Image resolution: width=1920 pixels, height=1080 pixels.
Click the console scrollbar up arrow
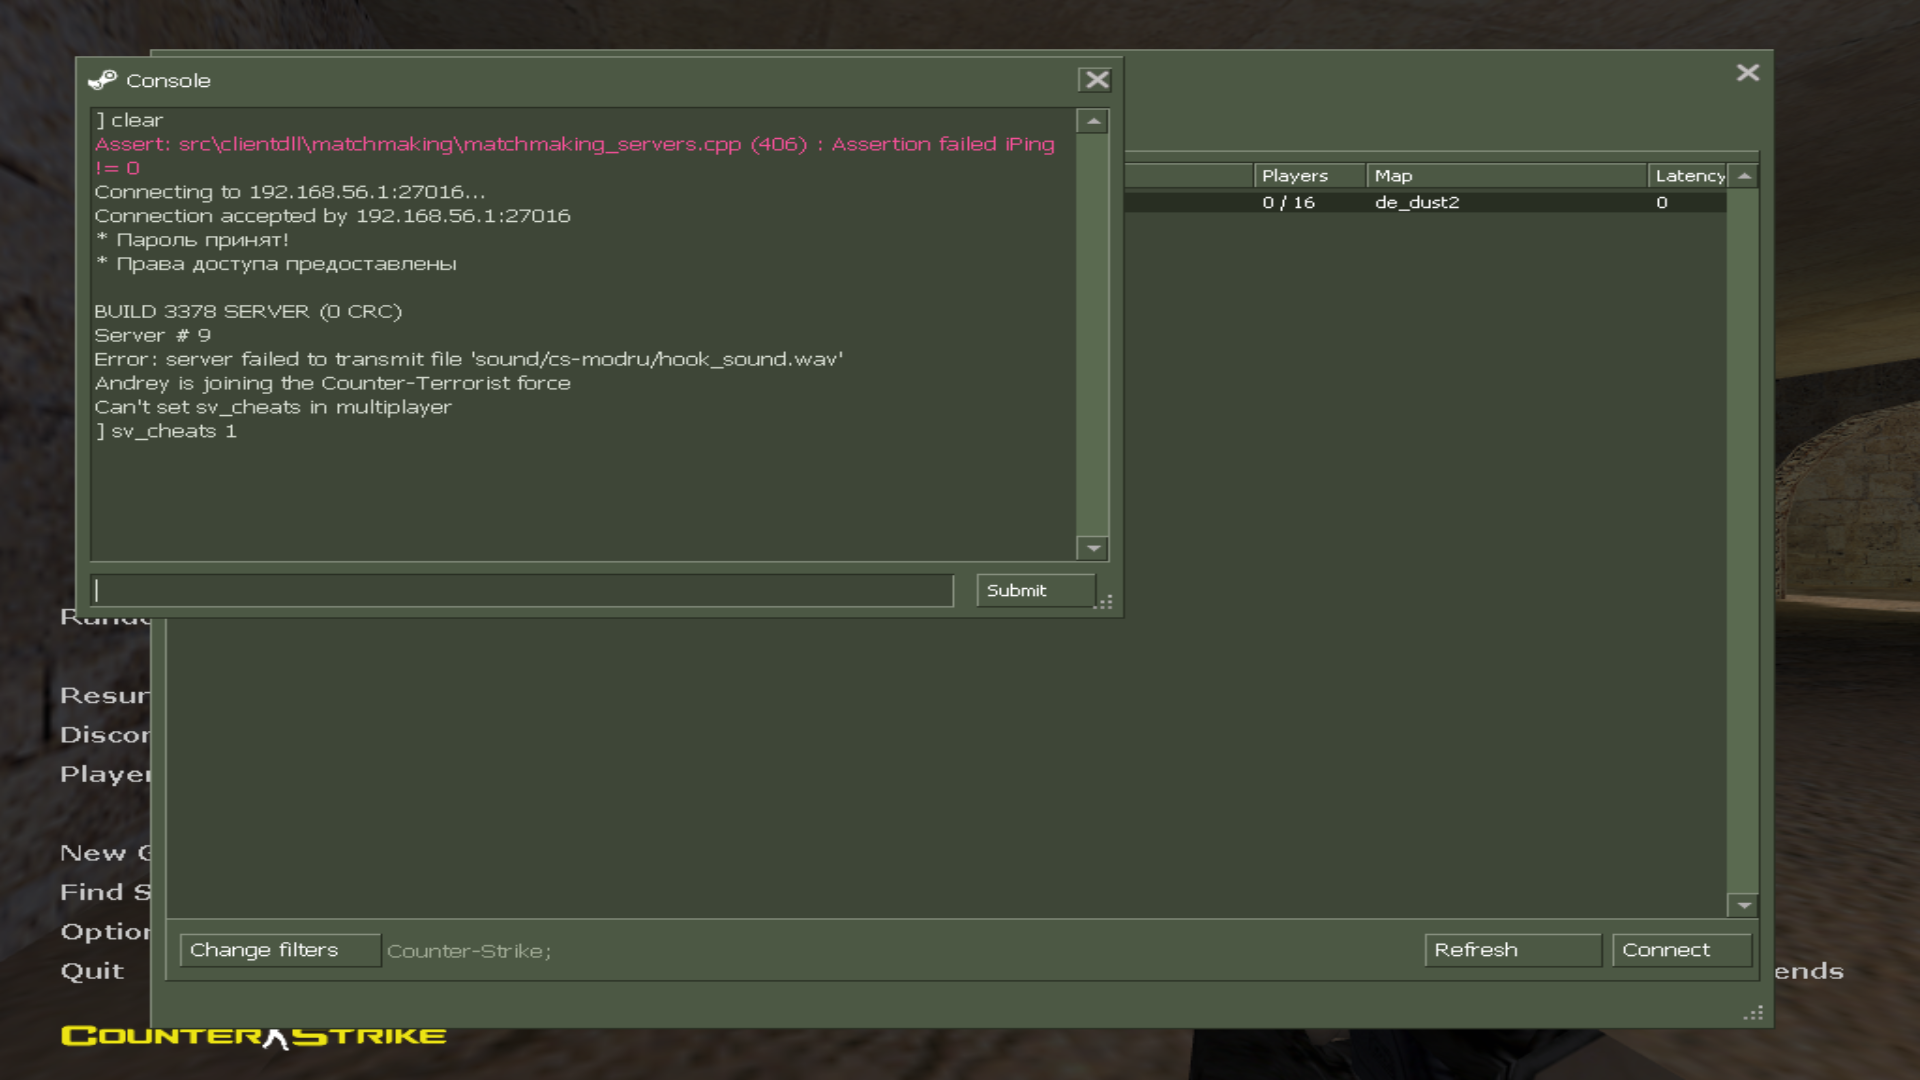click(1093, 121)
